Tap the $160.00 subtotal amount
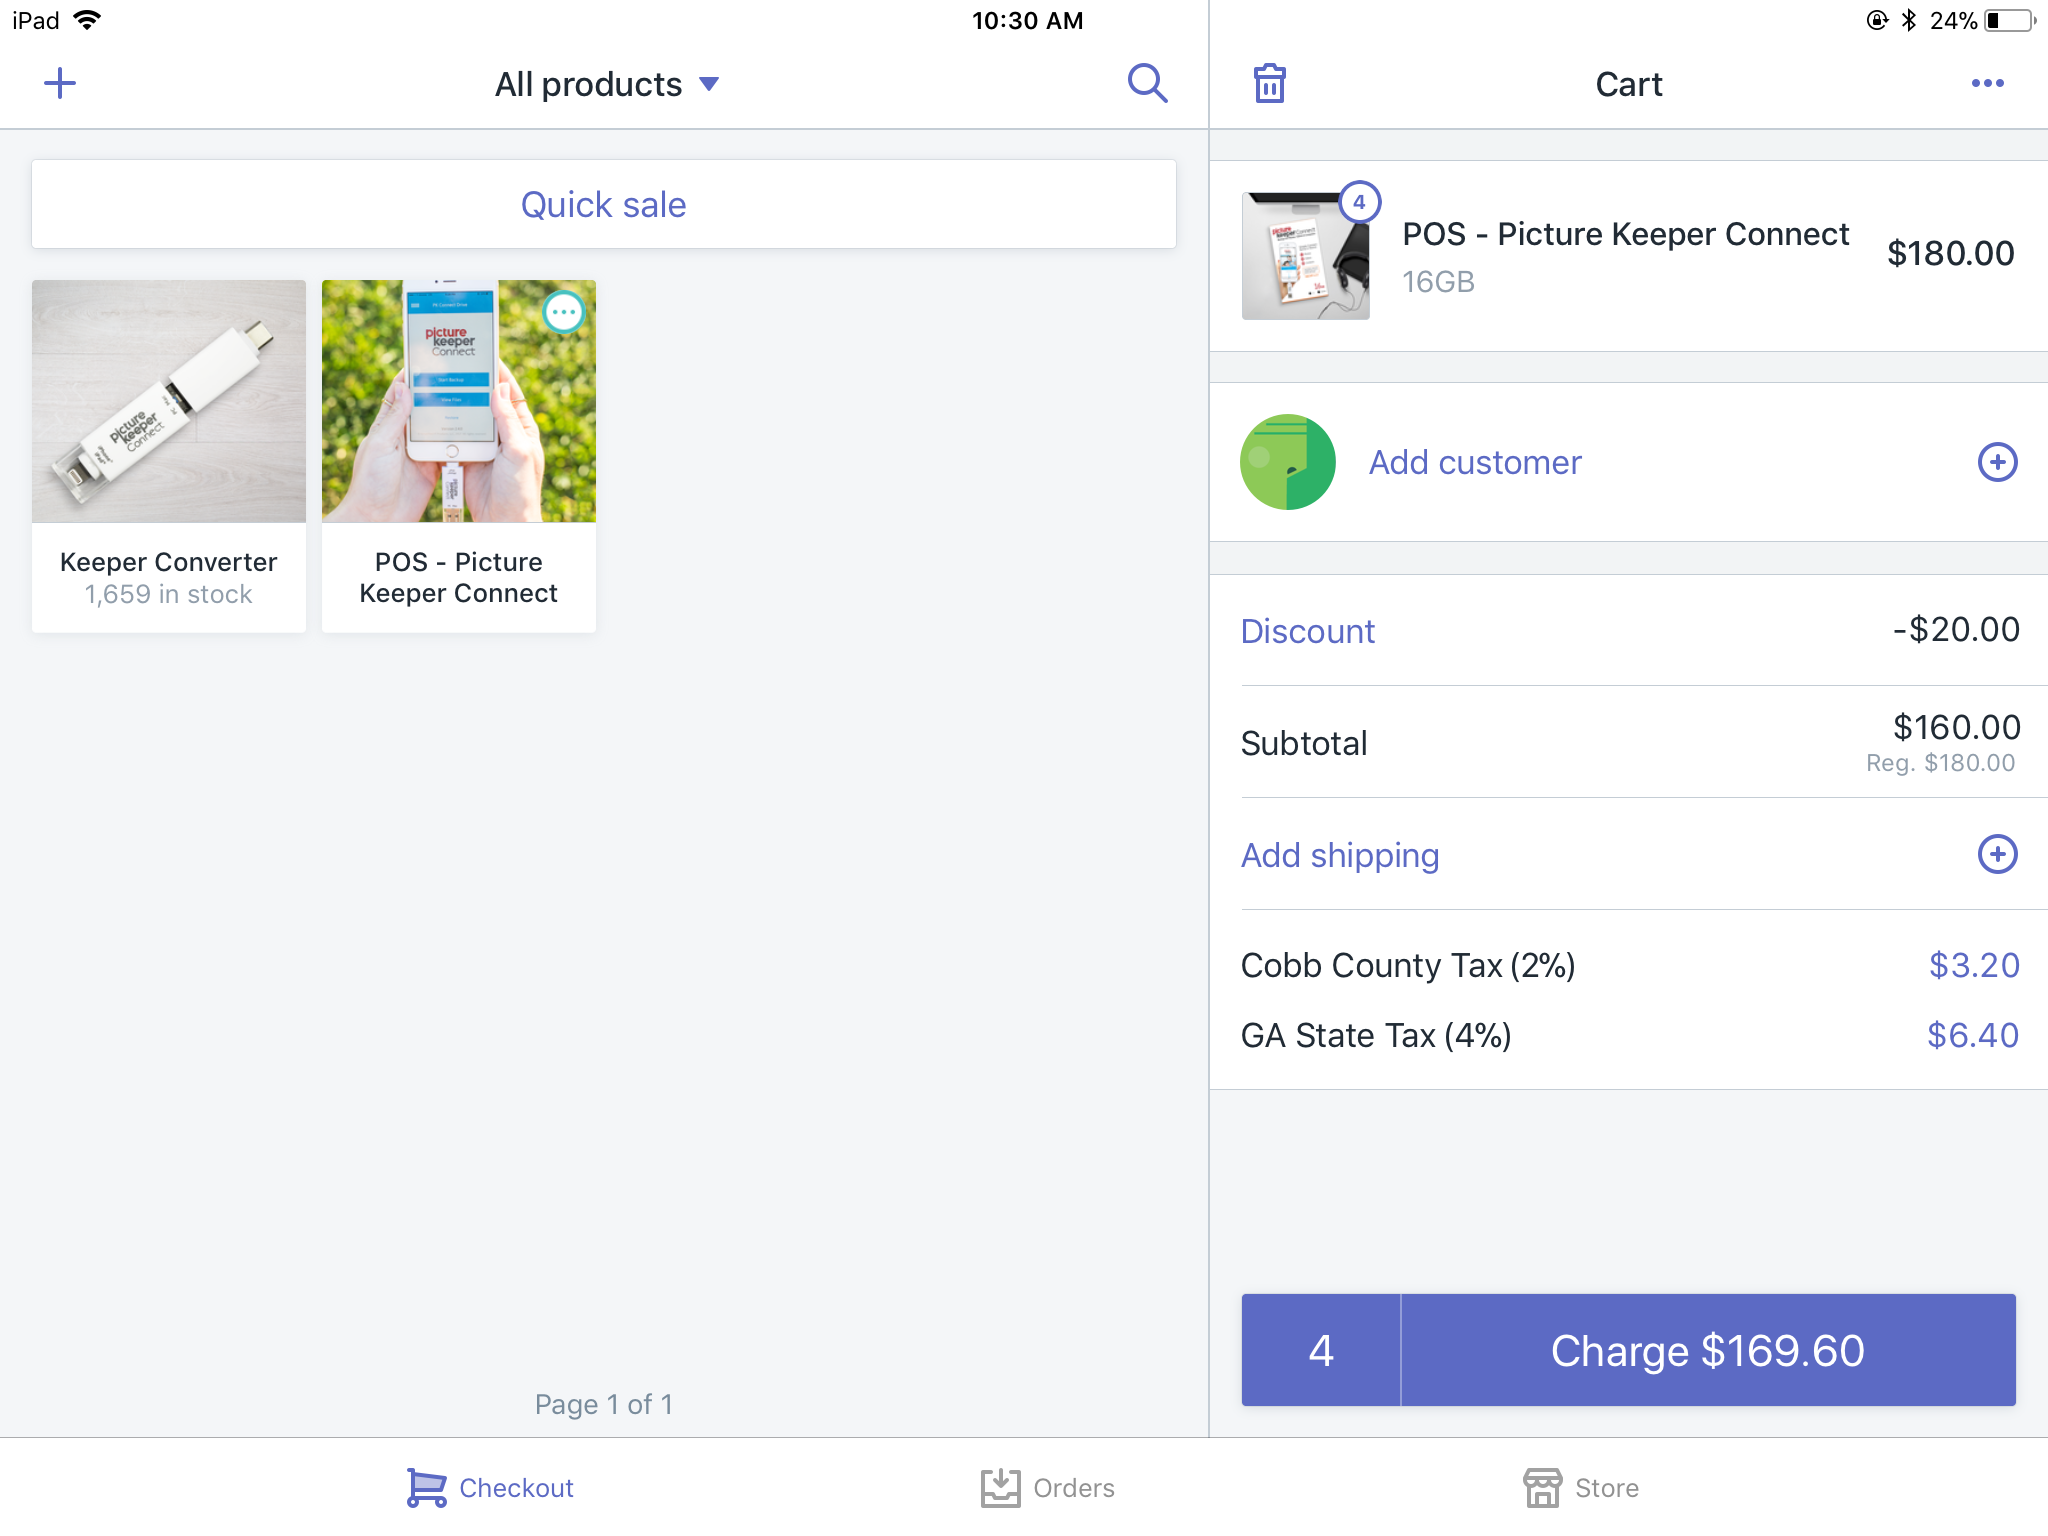This screenshot has height=1536, width=2048. click(x=1956, y=727)
